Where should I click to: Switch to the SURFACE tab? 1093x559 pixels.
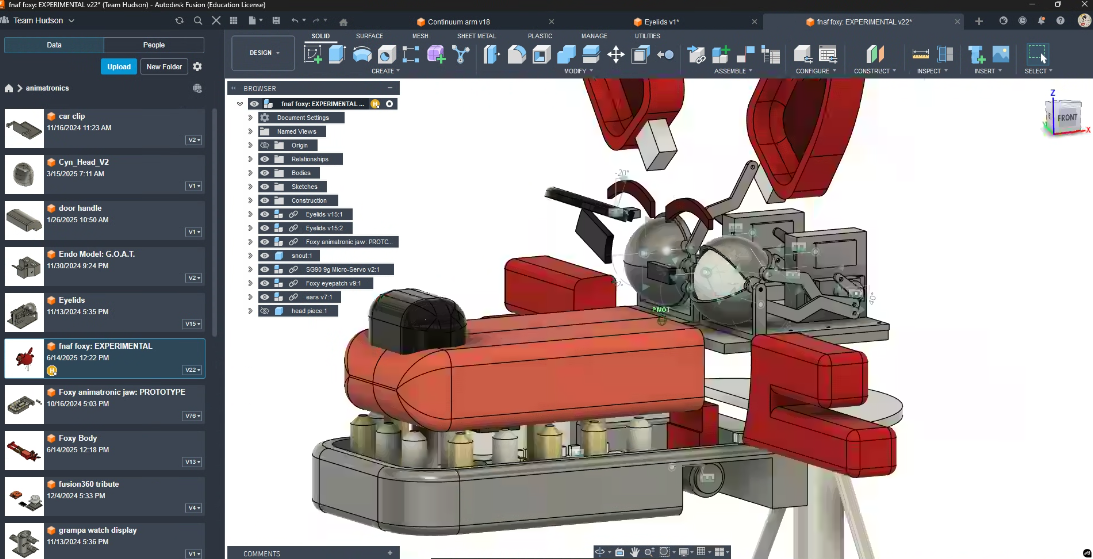pos(369,36)
